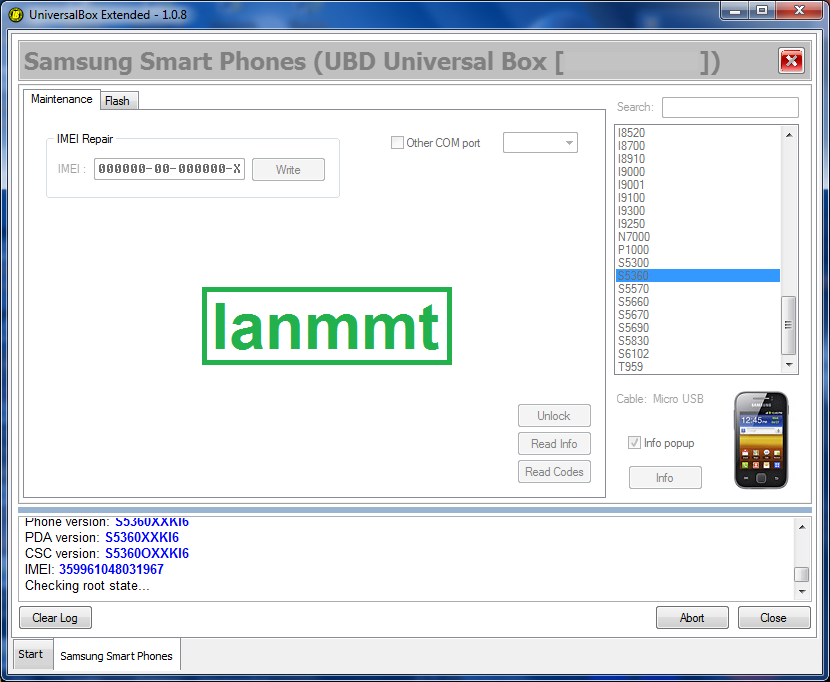Screen dimensions: 830x682
Task: Close the Samsung Smart Phones panel with red X
Action: pyautogui.click(x=791, y=60)
